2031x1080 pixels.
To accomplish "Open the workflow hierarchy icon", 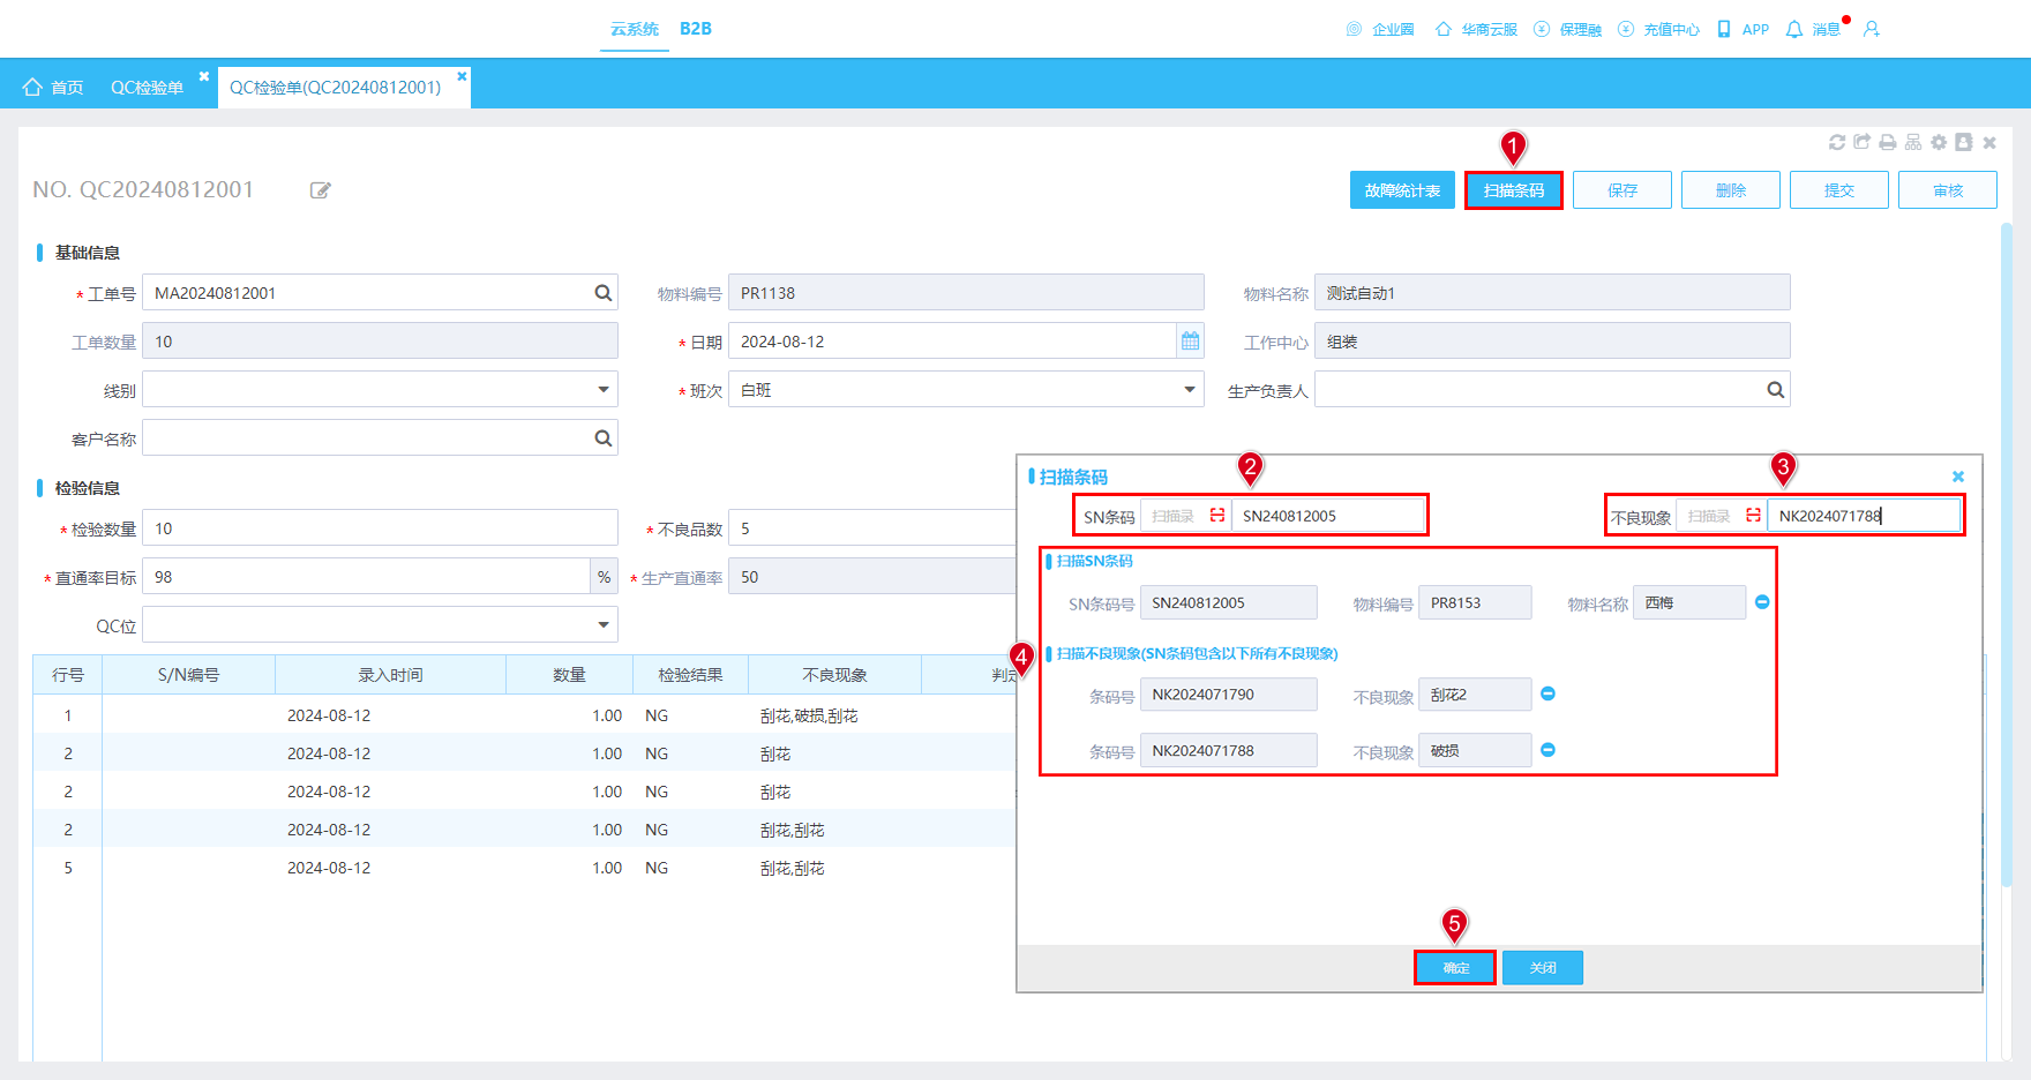I will click(x=1913, y=142).
